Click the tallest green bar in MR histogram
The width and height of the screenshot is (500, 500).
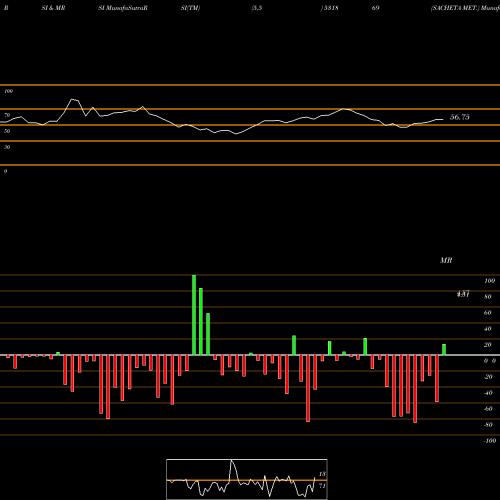tap(194, 315)
